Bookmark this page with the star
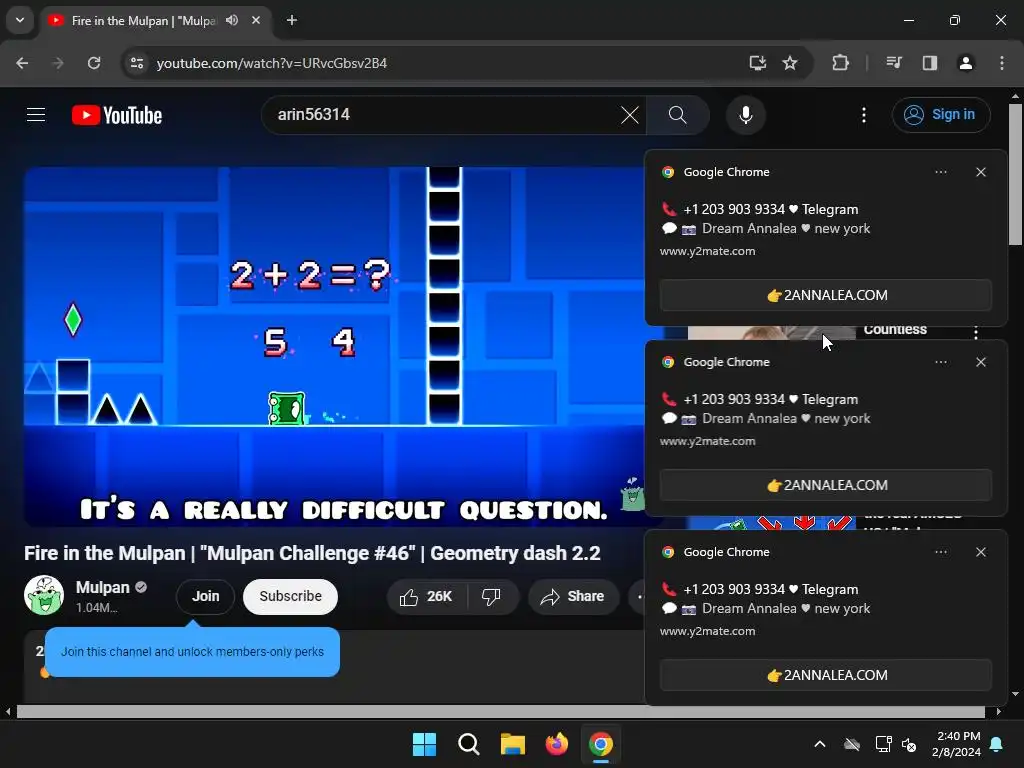Viewport: 1024px width, 768px height. (790, 63)
